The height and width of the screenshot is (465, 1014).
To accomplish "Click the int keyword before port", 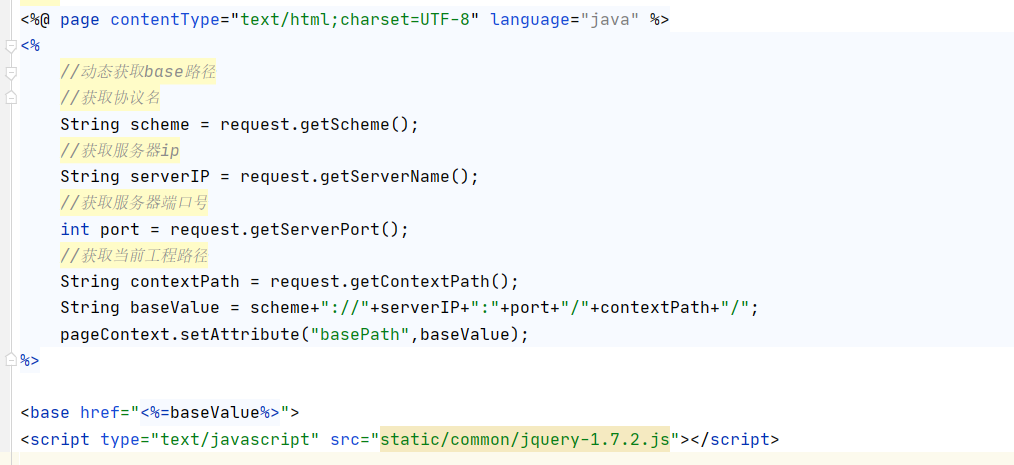I will point(75,229).
